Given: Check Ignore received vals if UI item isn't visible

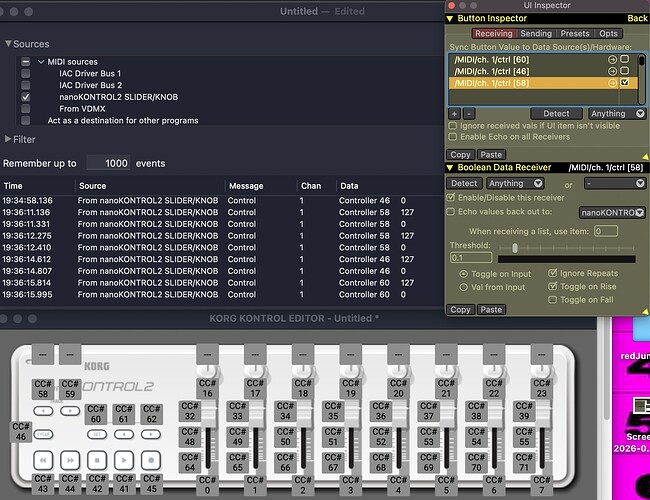Looking at the screenshot, I should click(x=453, y=126).
